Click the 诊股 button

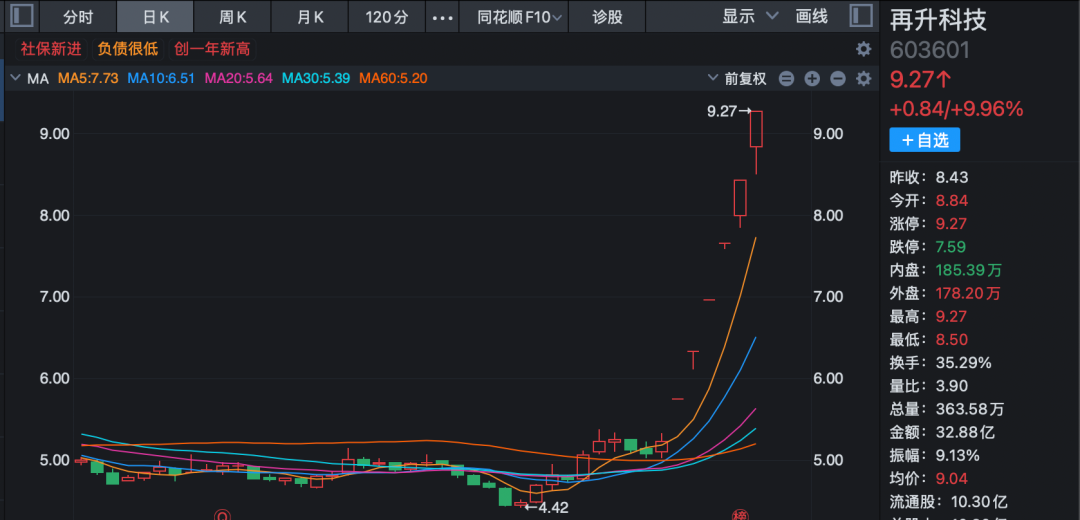click(x=607, y=17)
